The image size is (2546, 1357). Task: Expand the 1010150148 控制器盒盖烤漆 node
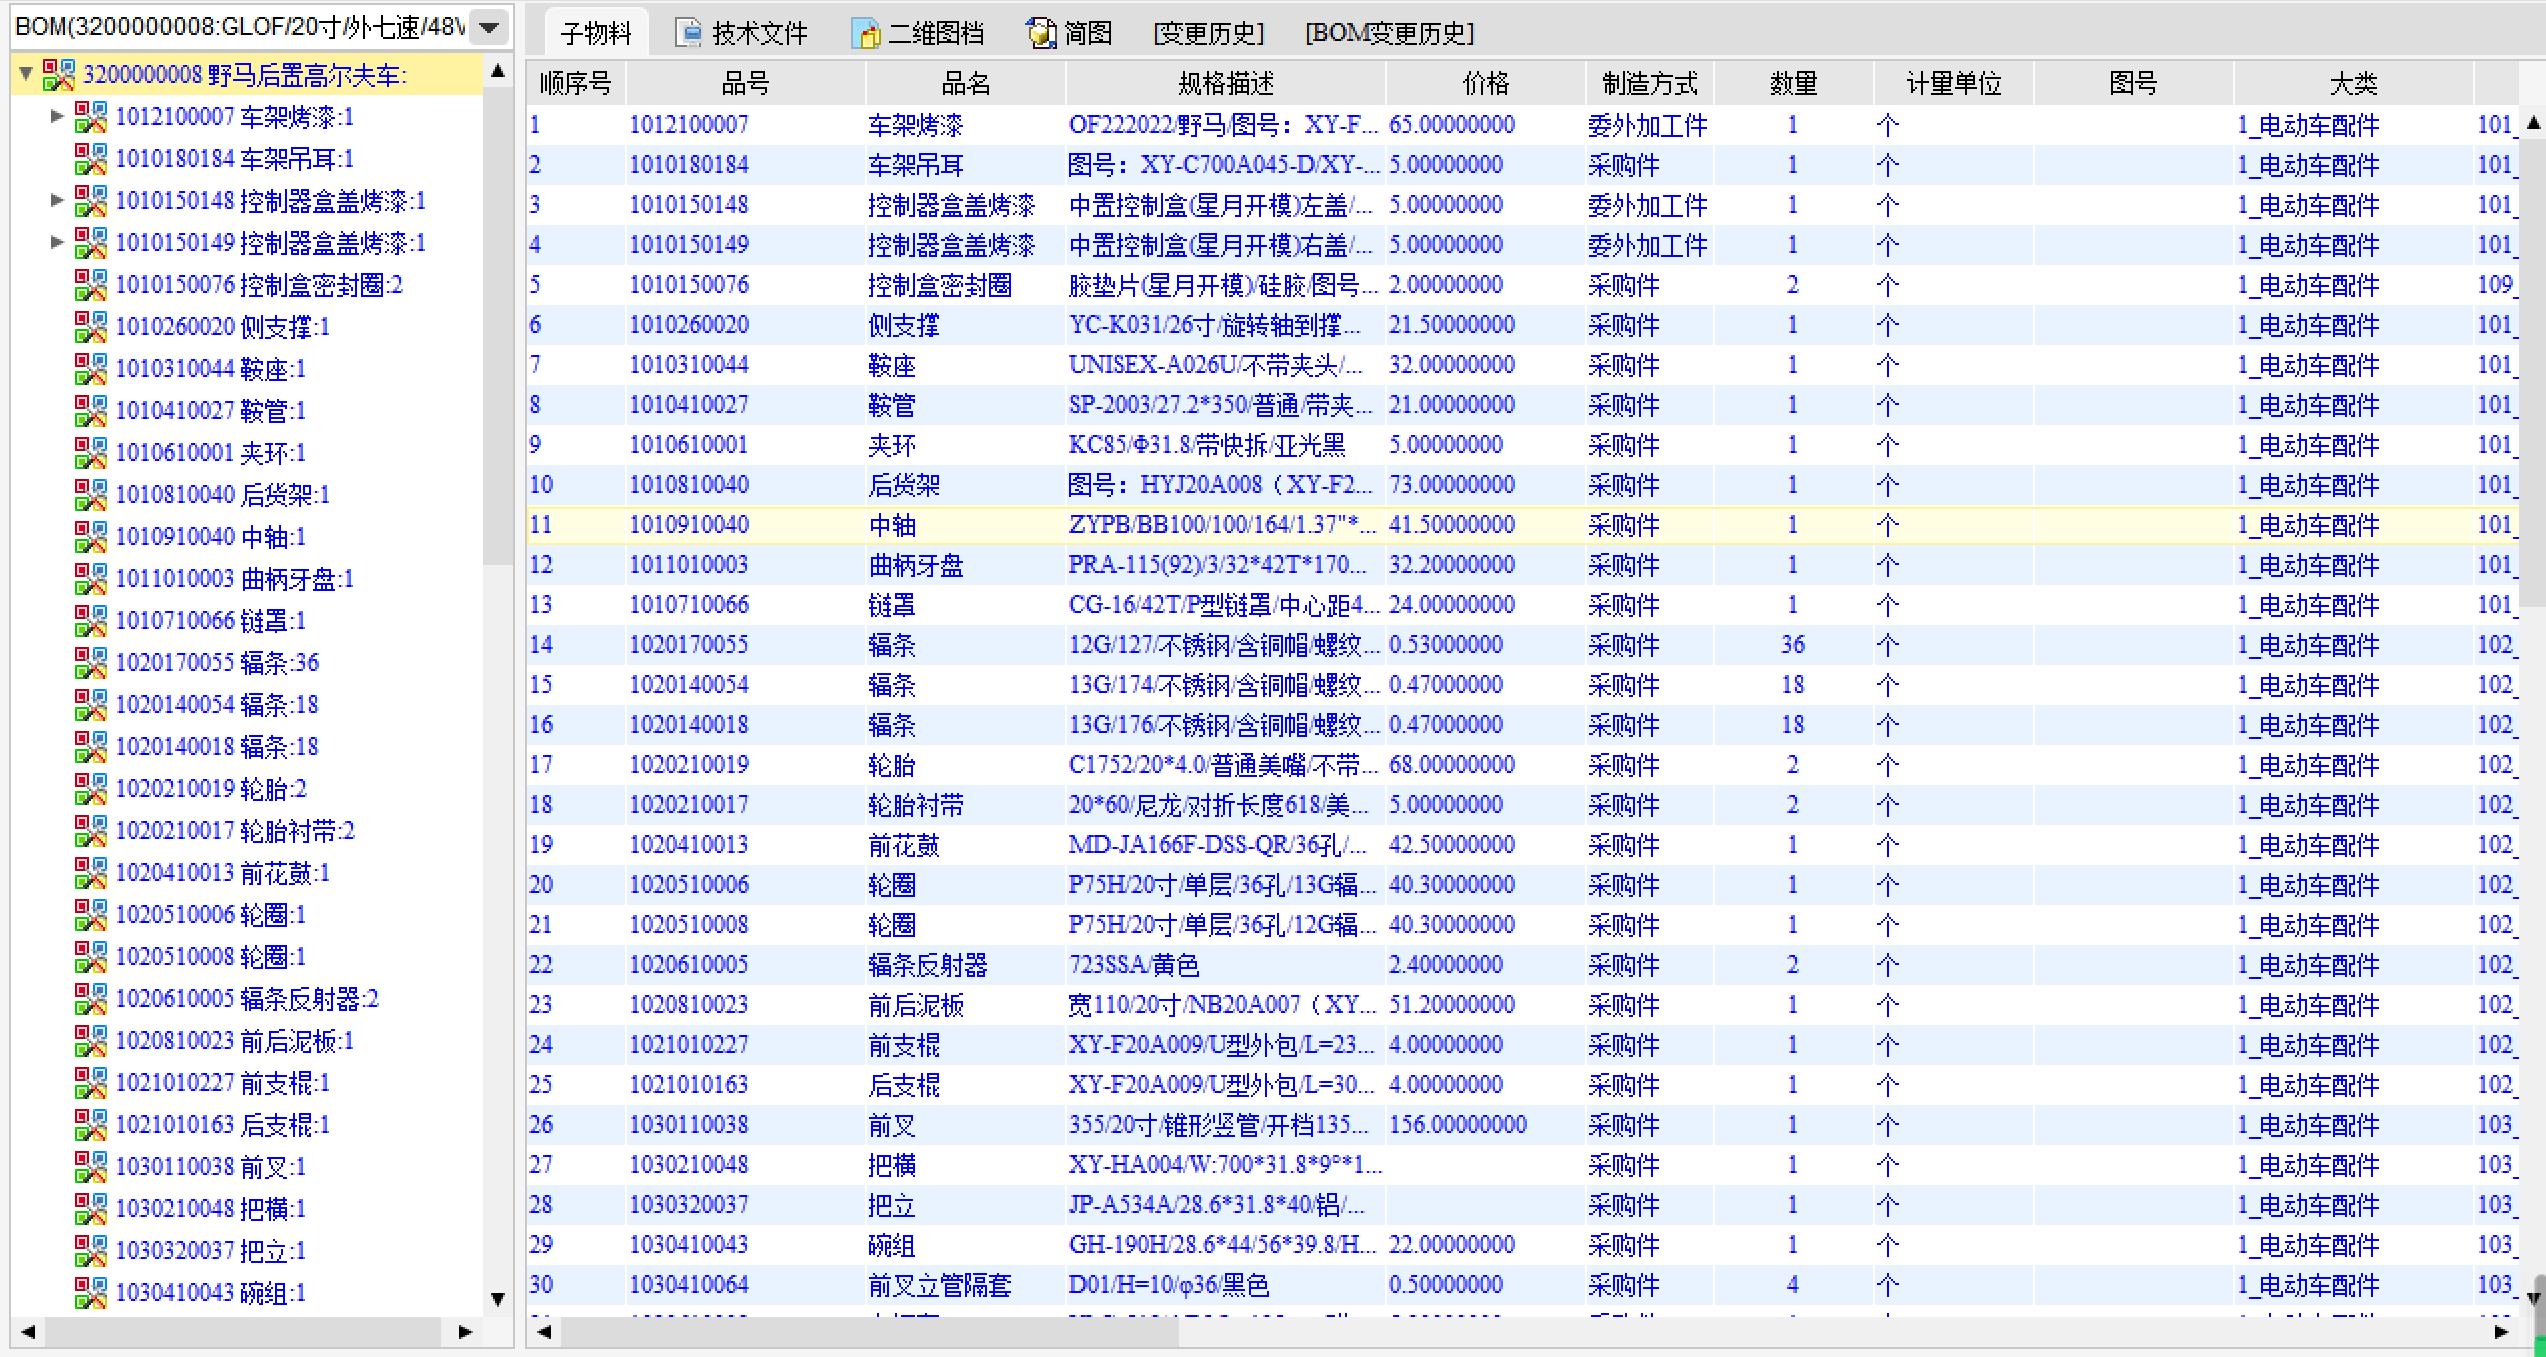pos(57,201)
